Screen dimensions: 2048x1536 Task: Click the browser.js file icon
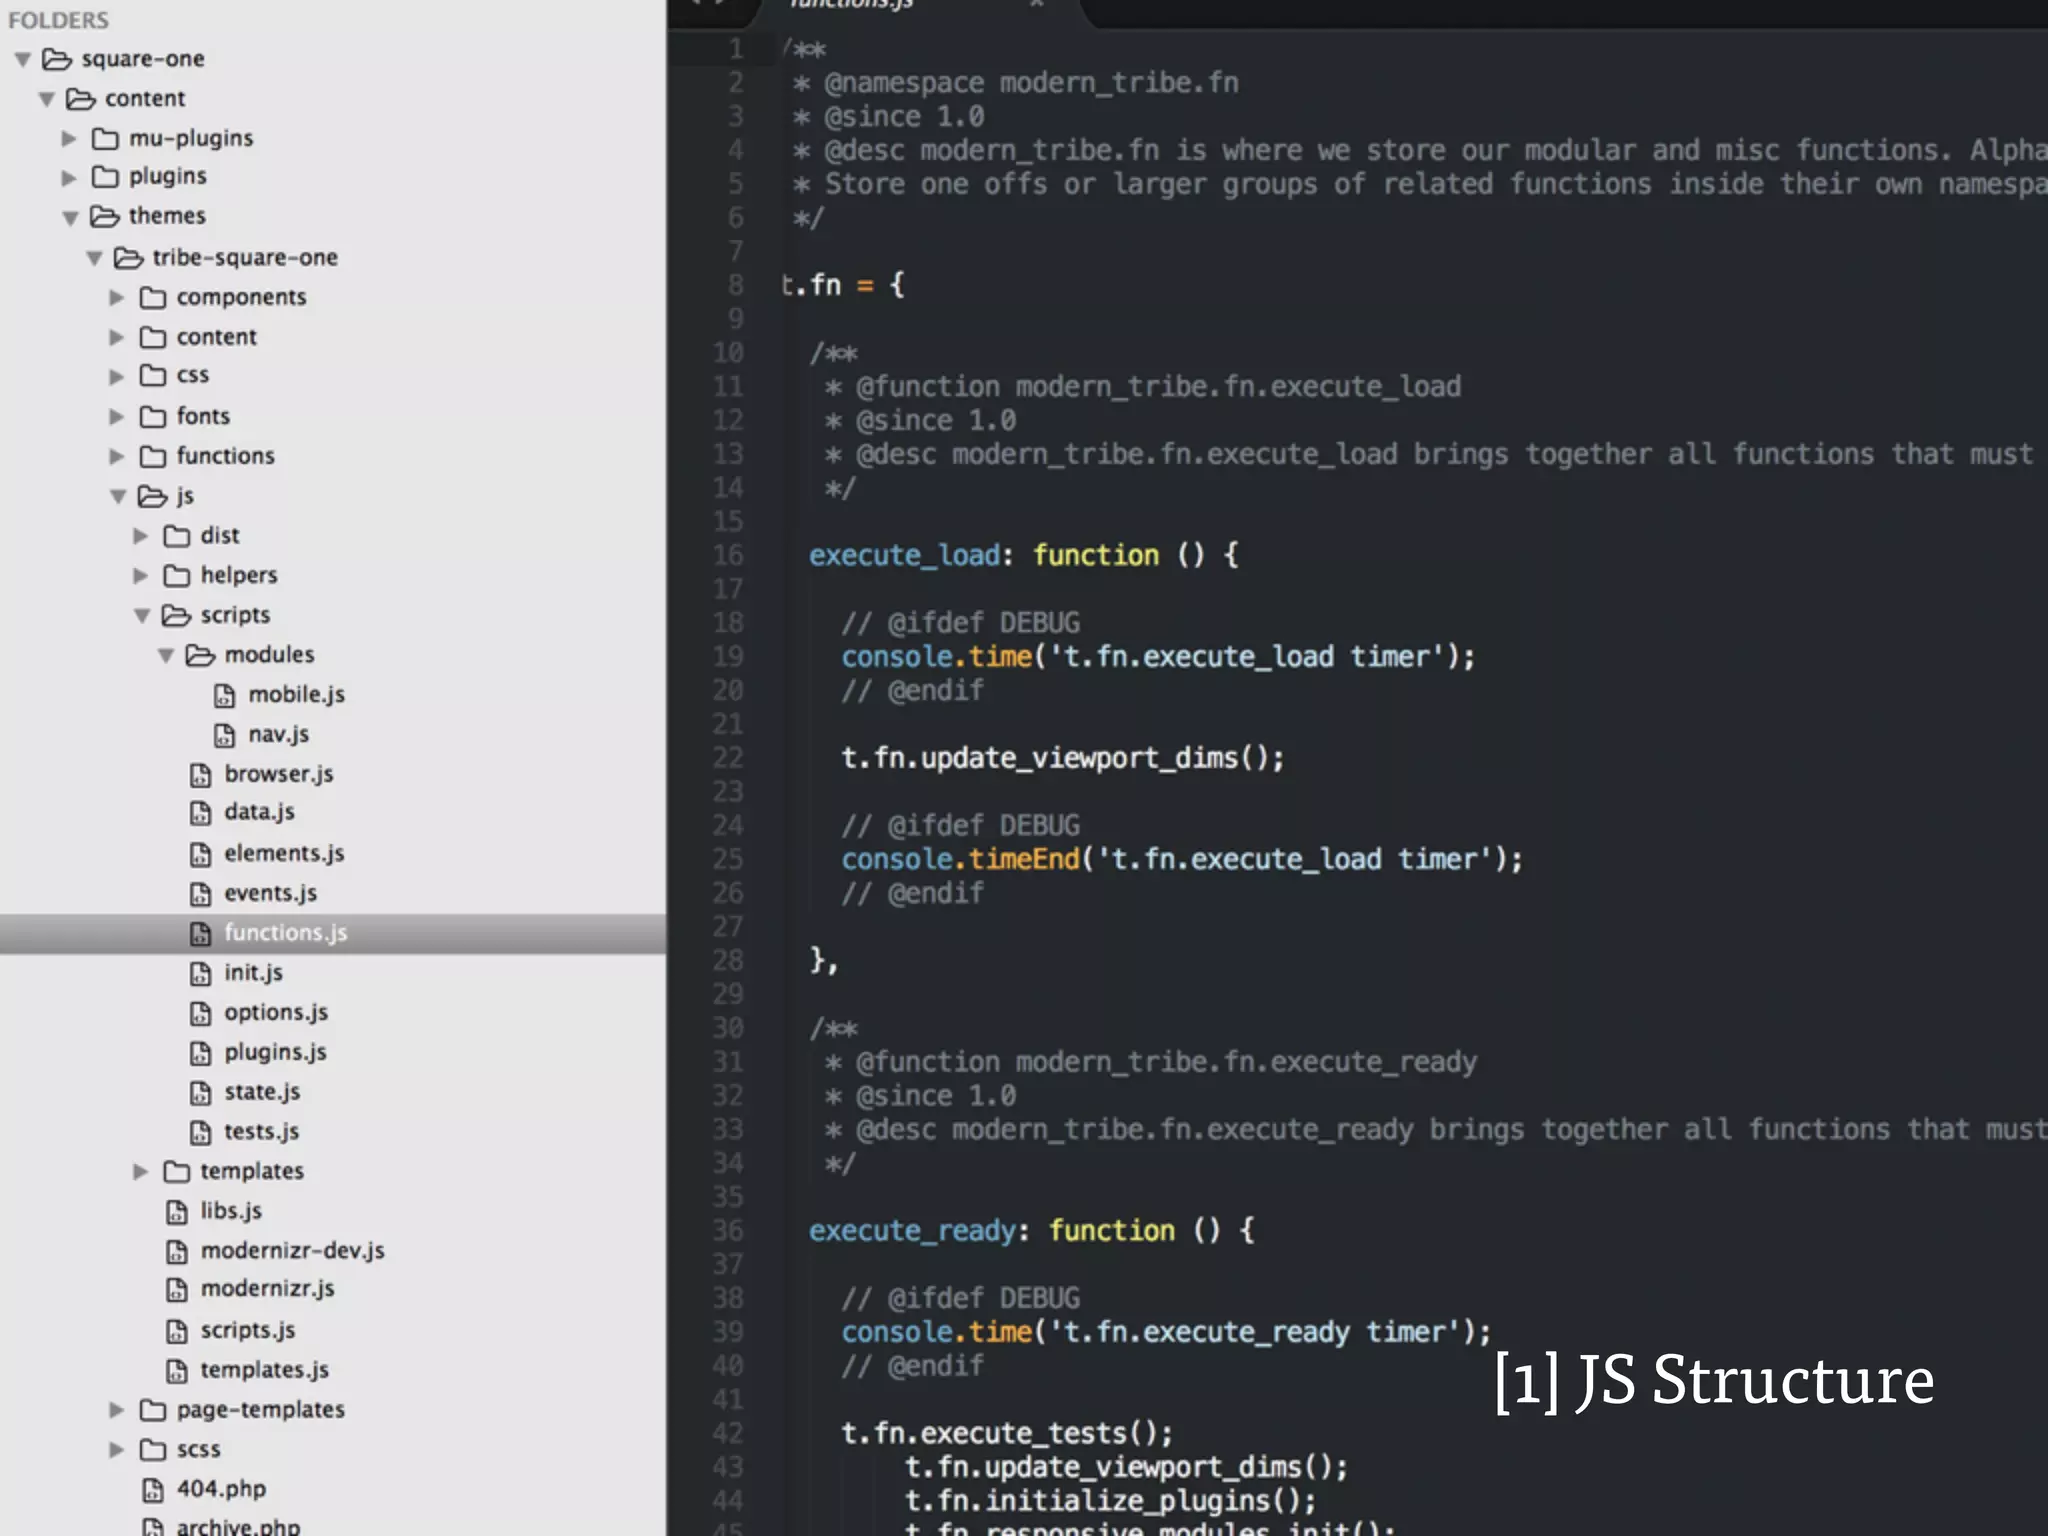201,775
